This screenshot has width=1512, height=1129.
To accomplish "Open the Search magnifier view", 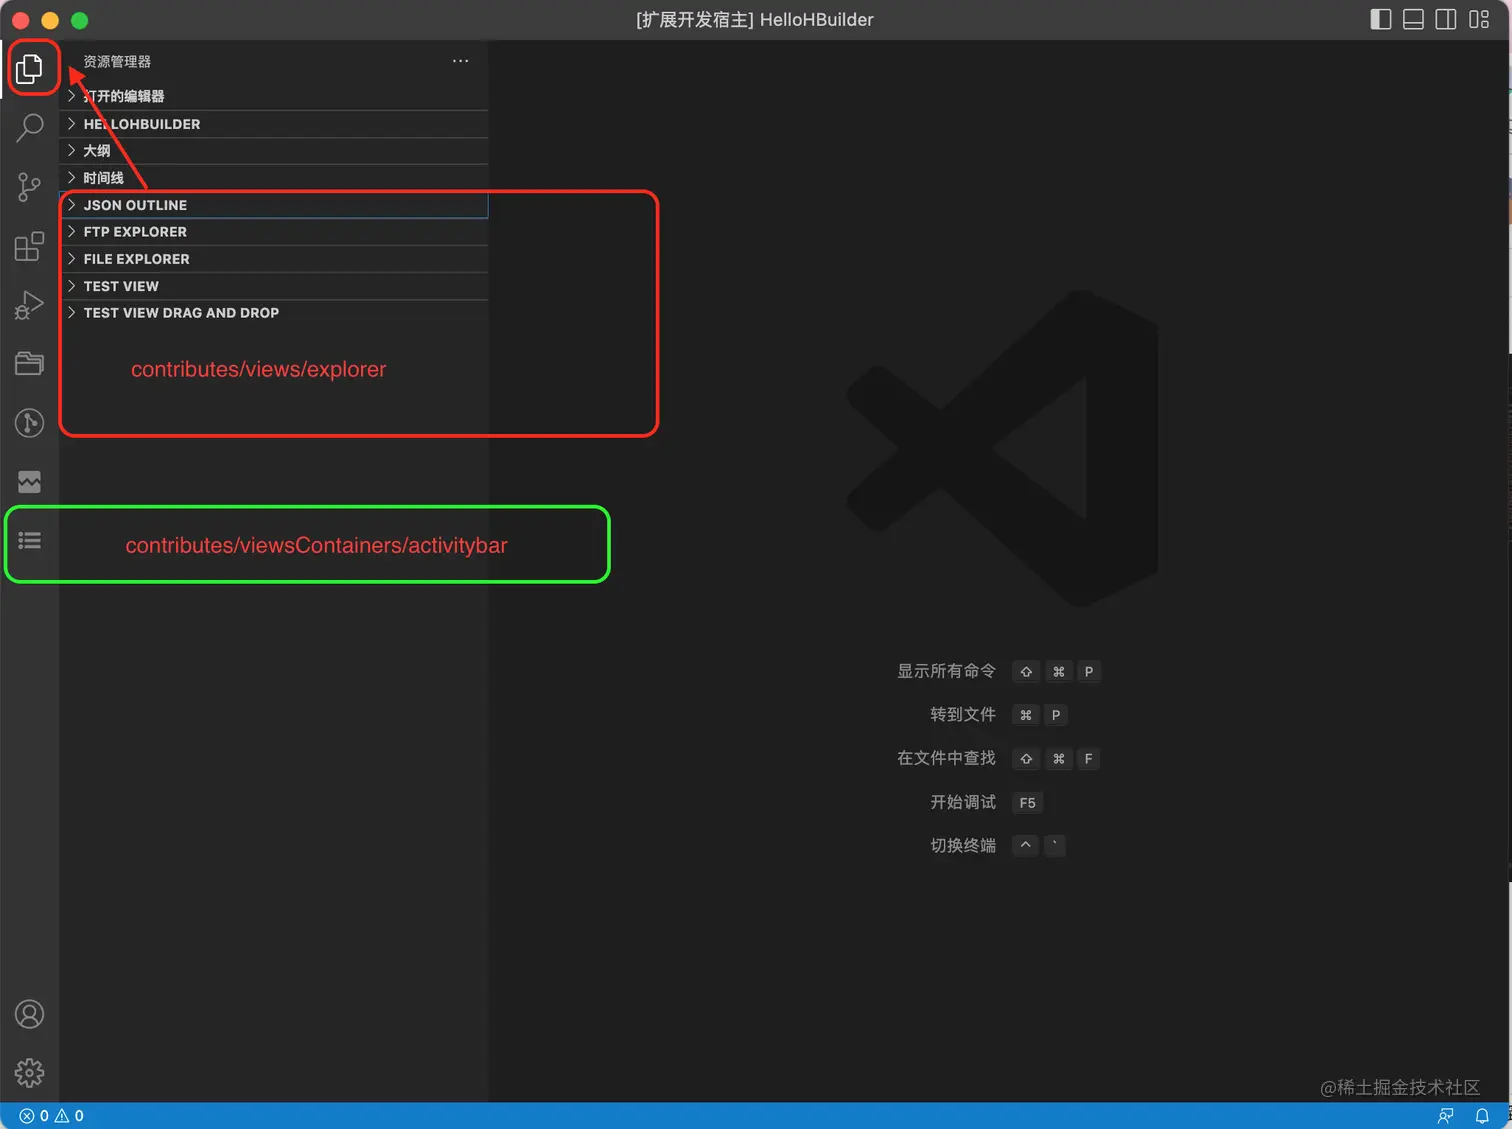I will [x=30, y=127].
